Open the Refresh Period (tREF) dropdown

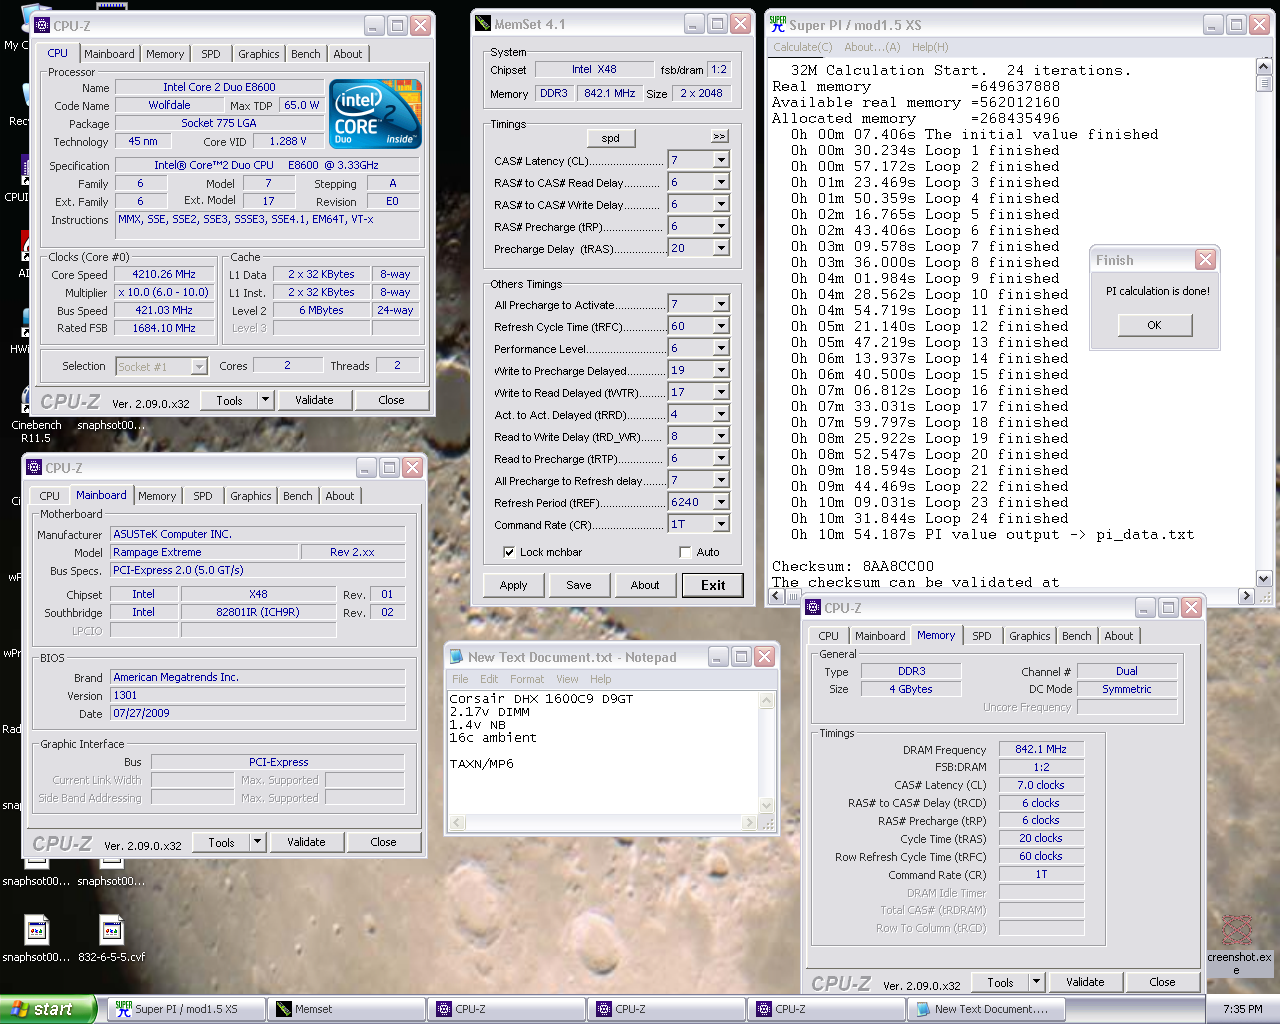(x=721, y=502)
